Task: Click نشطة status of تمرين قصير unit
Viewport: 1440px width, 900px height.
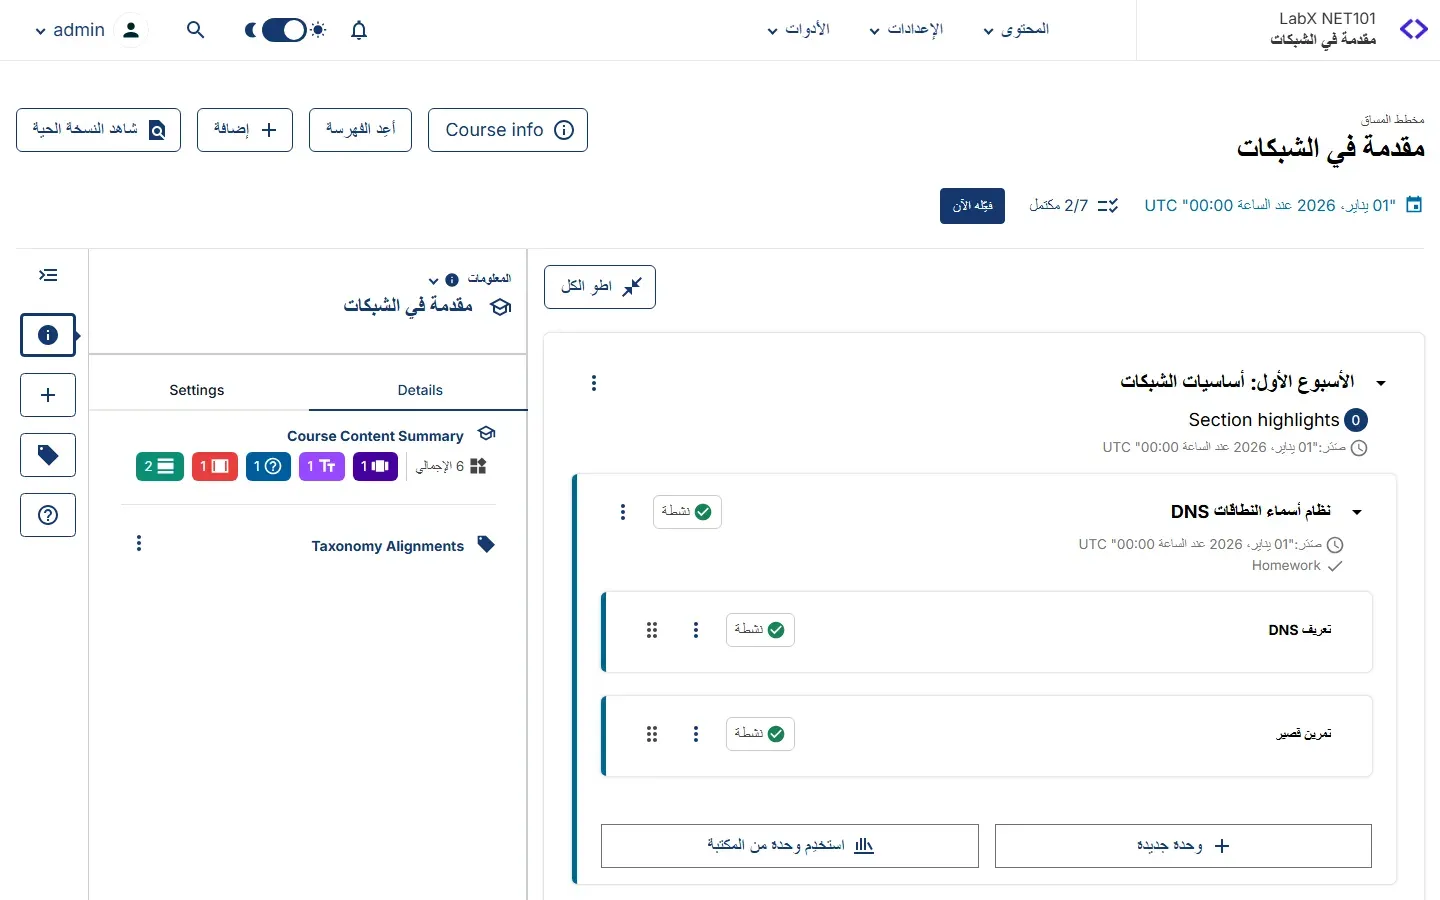Action: point(760,734)
